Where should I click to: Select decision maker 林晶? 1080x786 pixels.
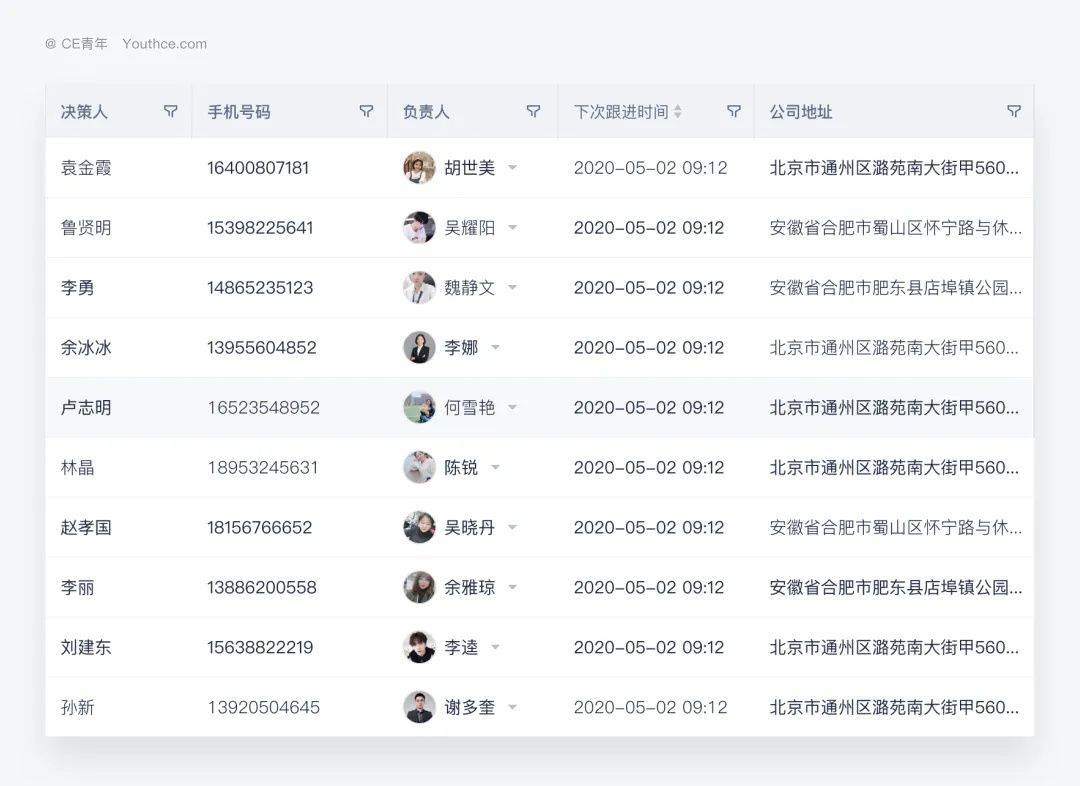tap(77, 467)
